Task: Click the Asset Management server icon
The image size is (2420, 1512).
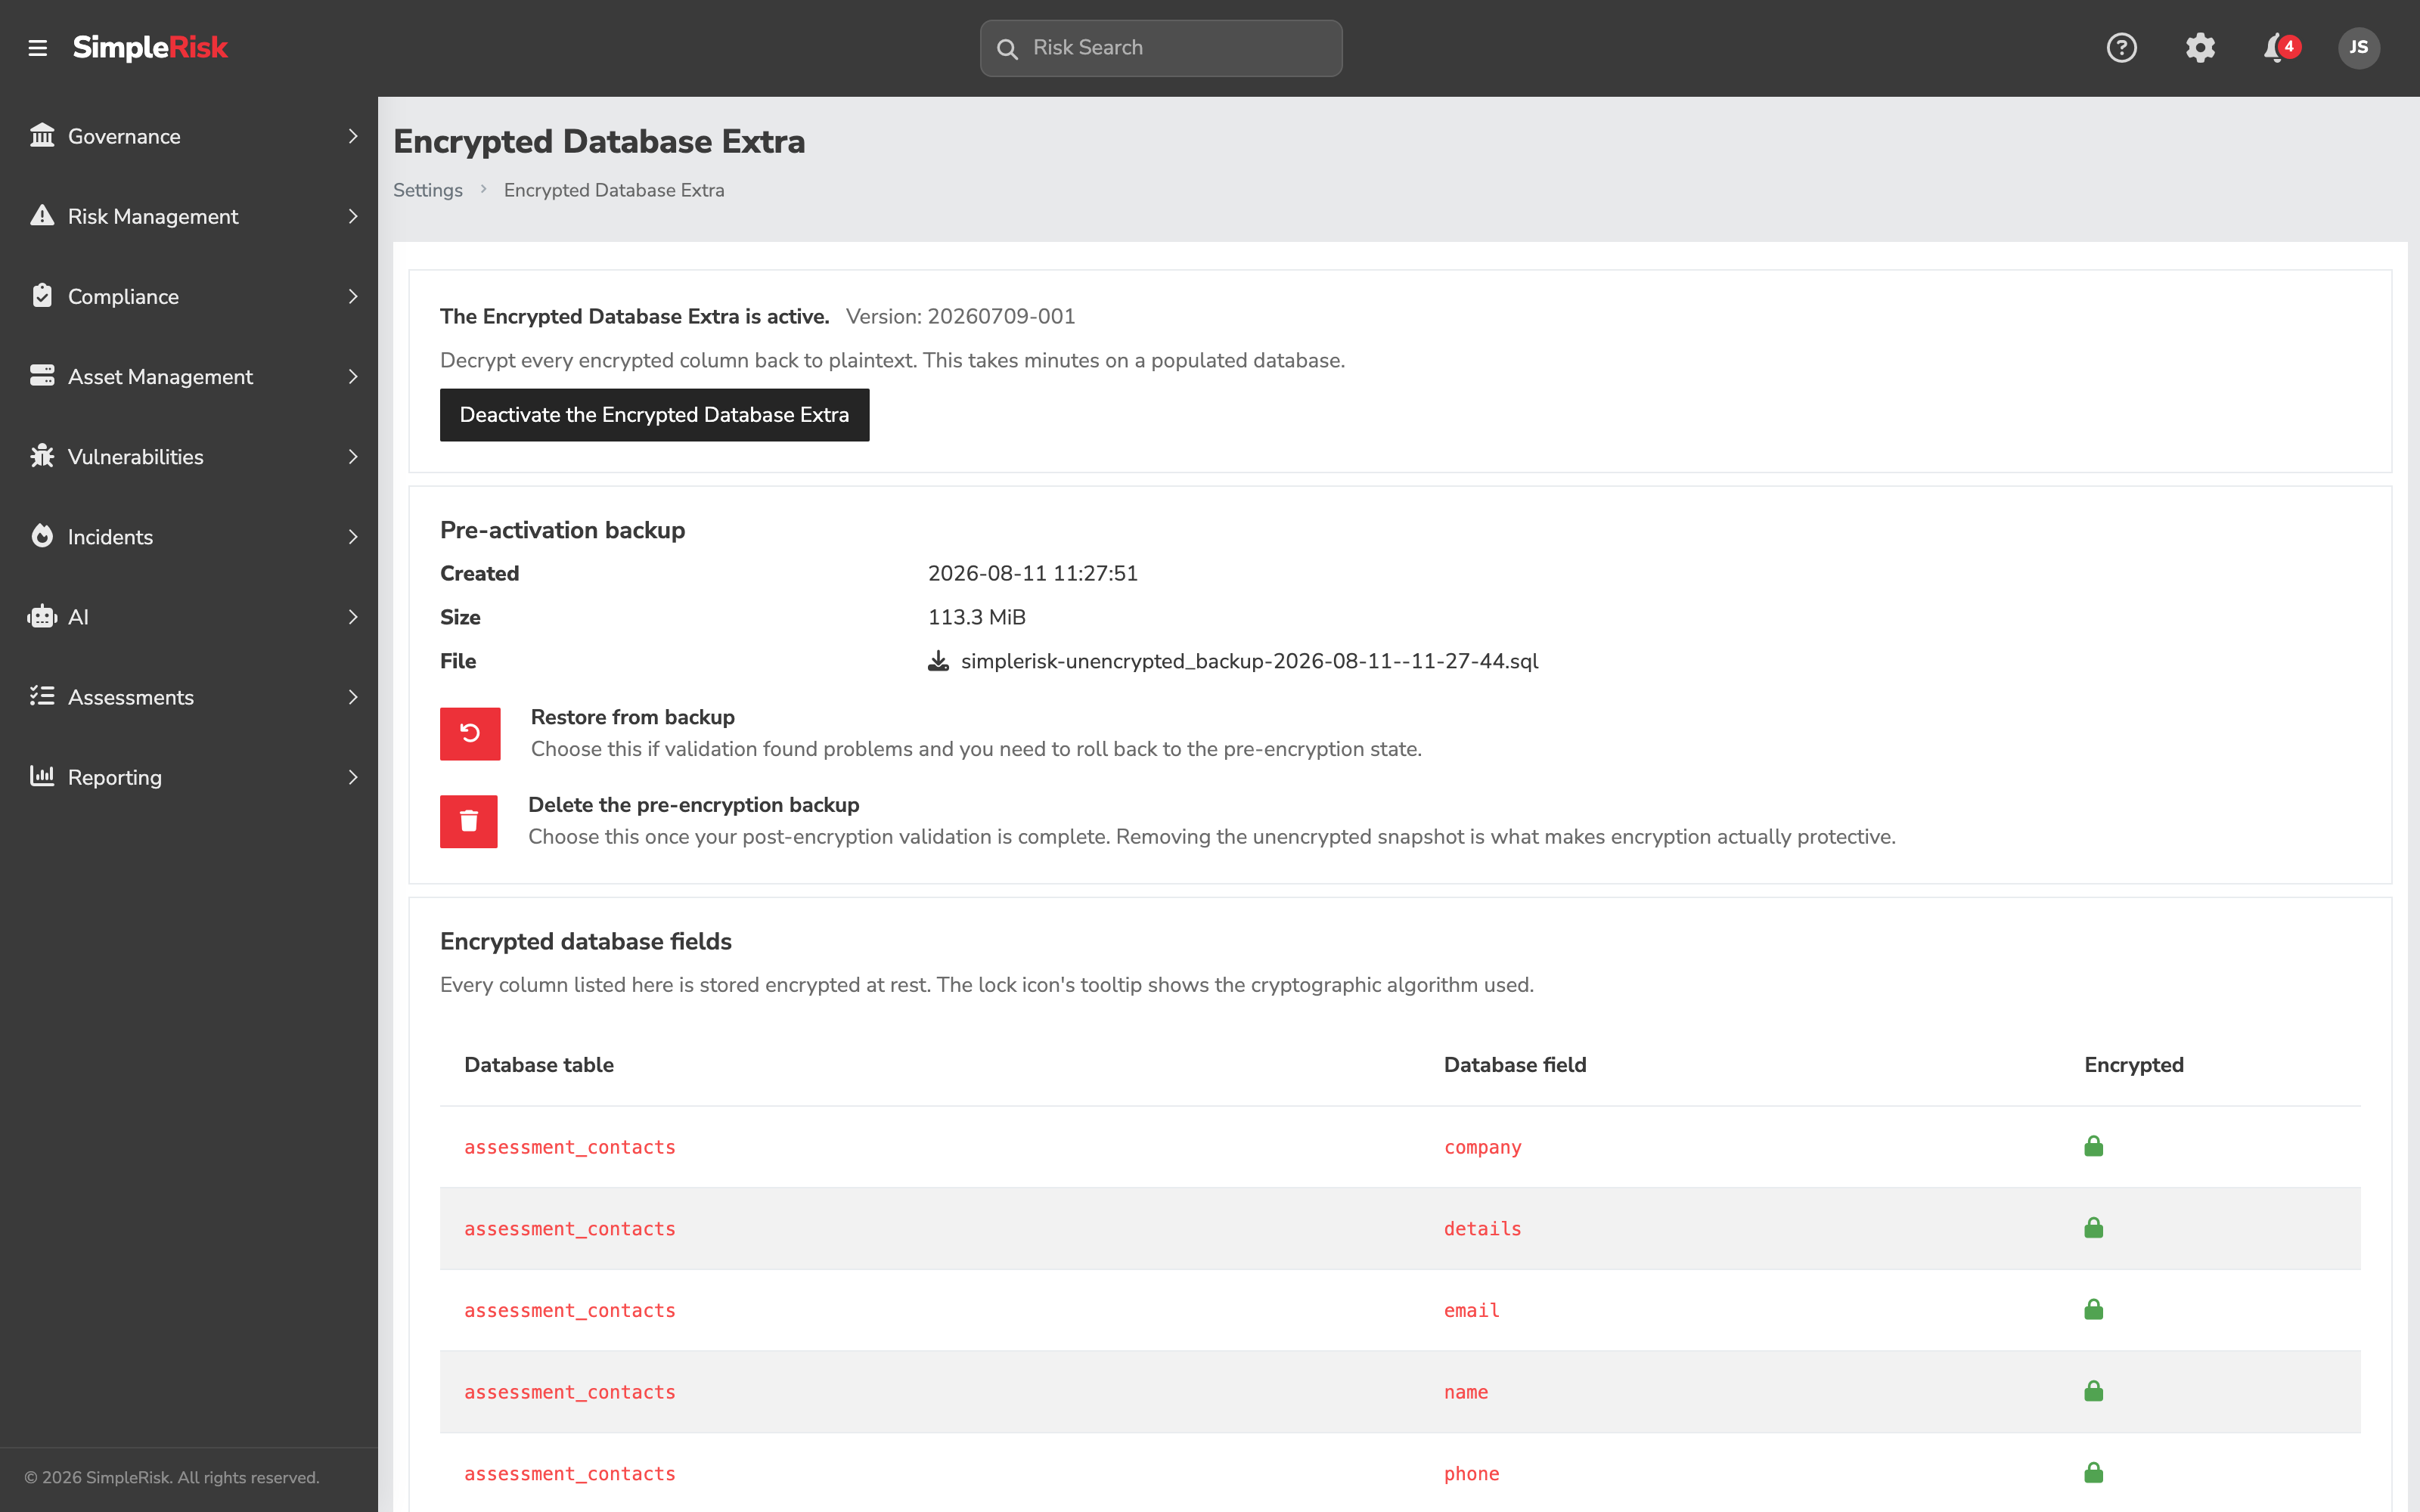Action: click(x=42, y=375)
